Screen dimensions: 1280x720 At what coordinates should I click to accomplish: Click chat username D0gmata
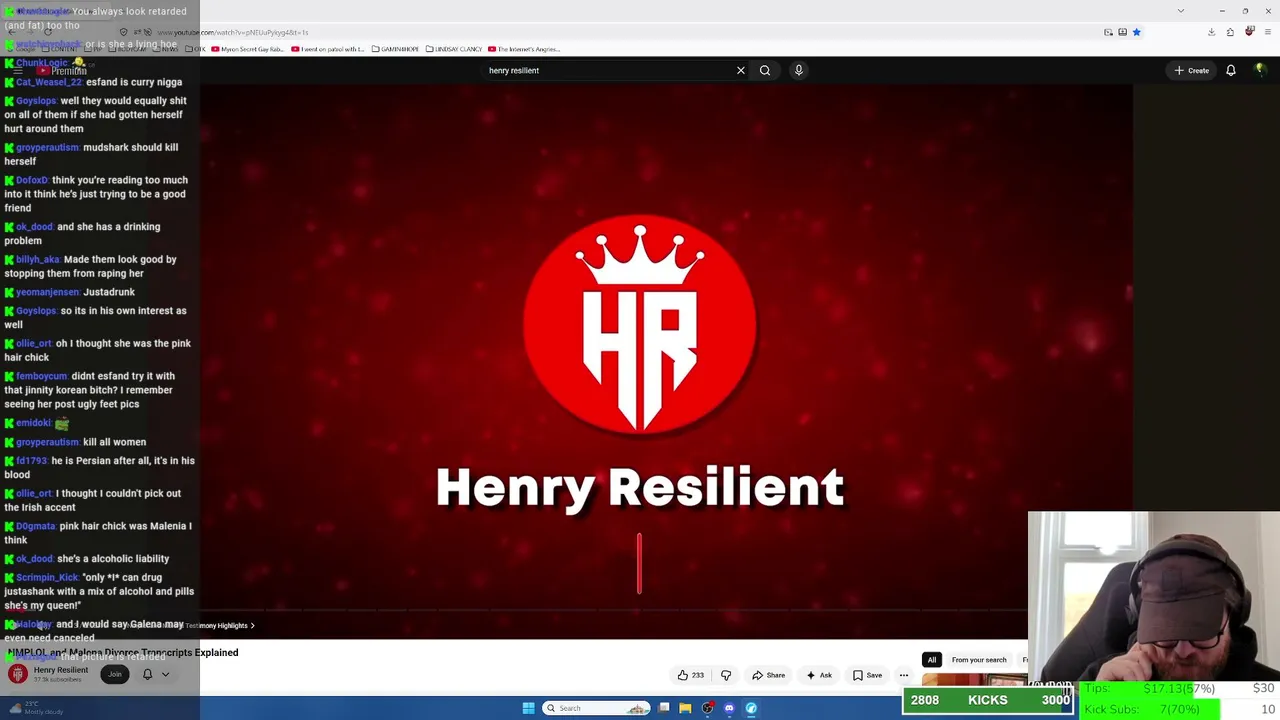(36, 526)
